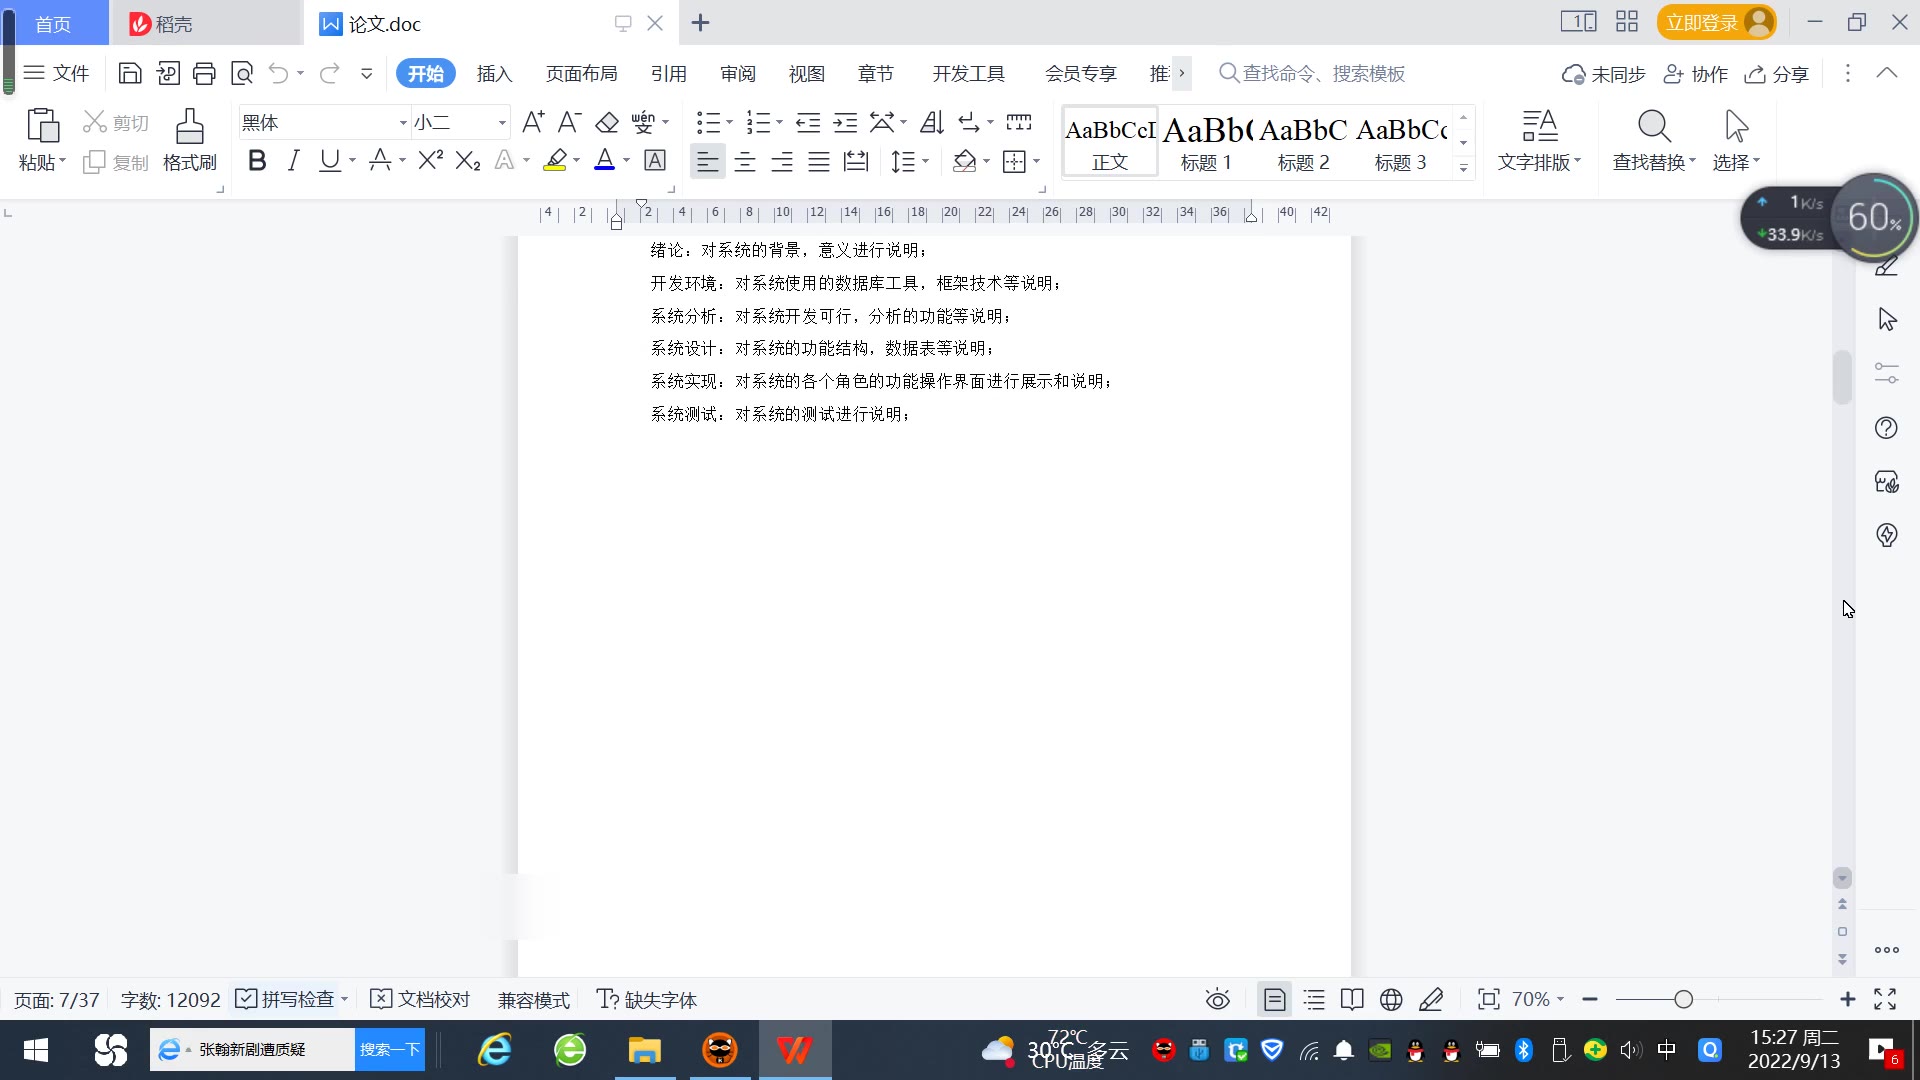Increase font size with A+ icon
Viewport: 1920px width, 1080px height.
[x=533, y=122]
